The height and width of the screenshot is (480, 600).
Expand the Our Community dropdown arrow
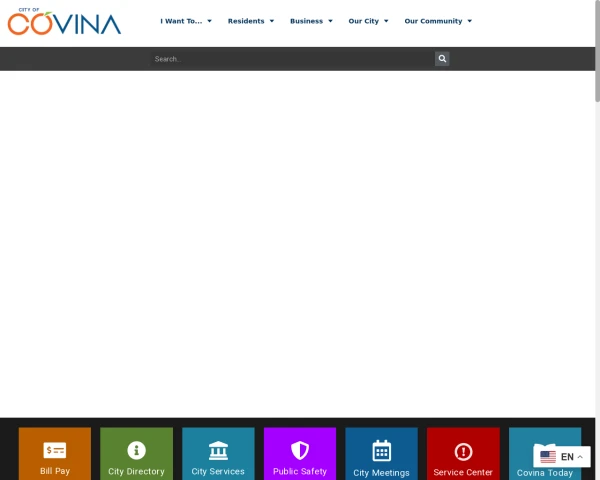pos(470,21)
